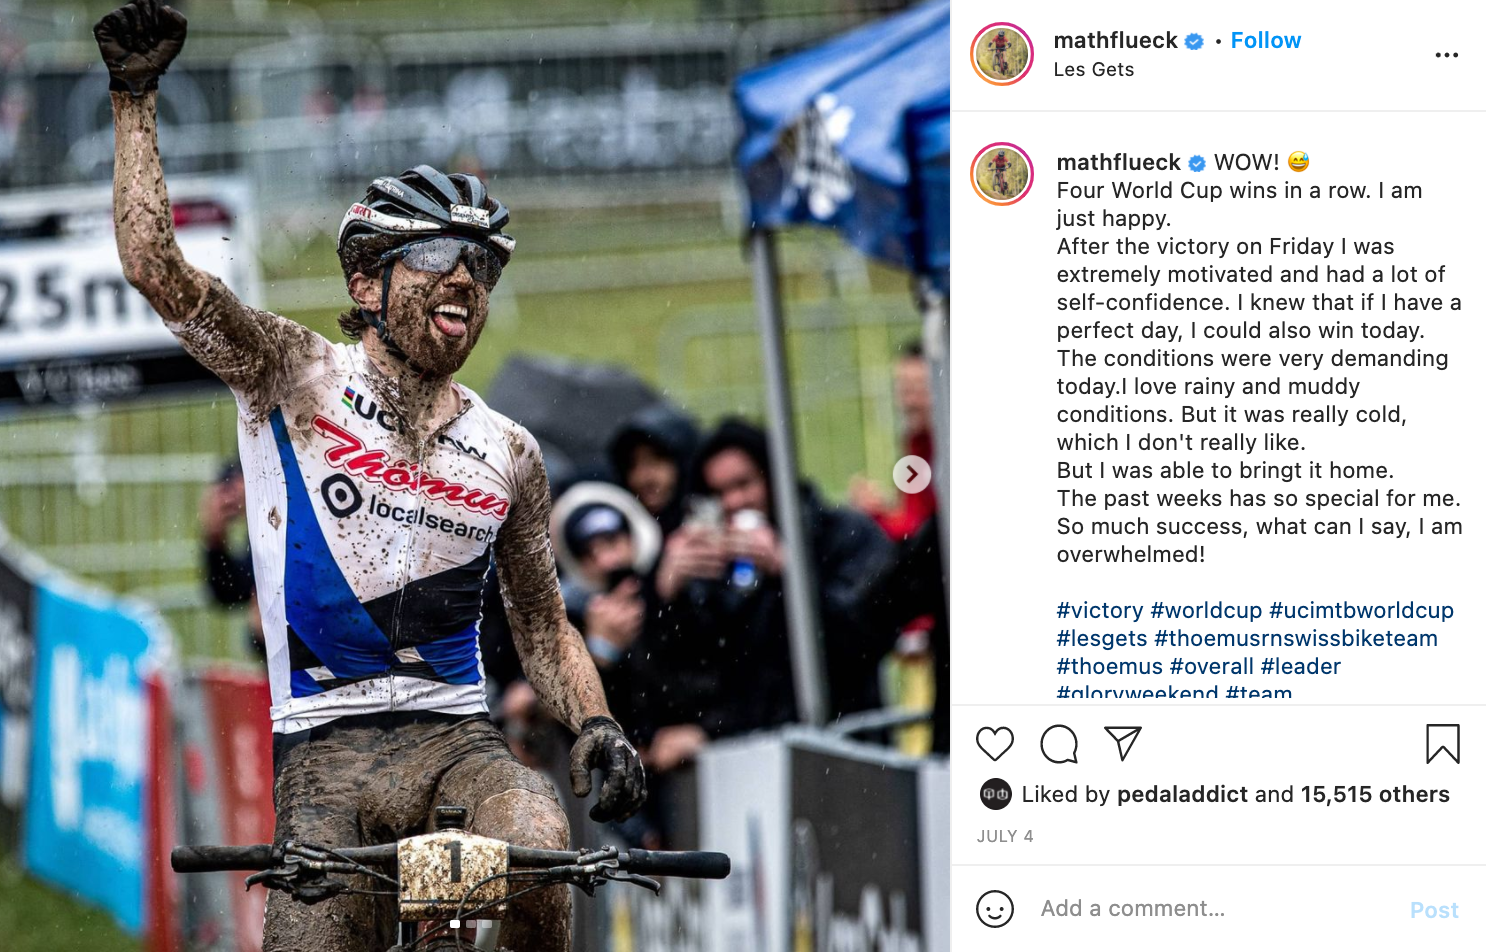Click the pedaladdict liker avatar

coord(995,794)
